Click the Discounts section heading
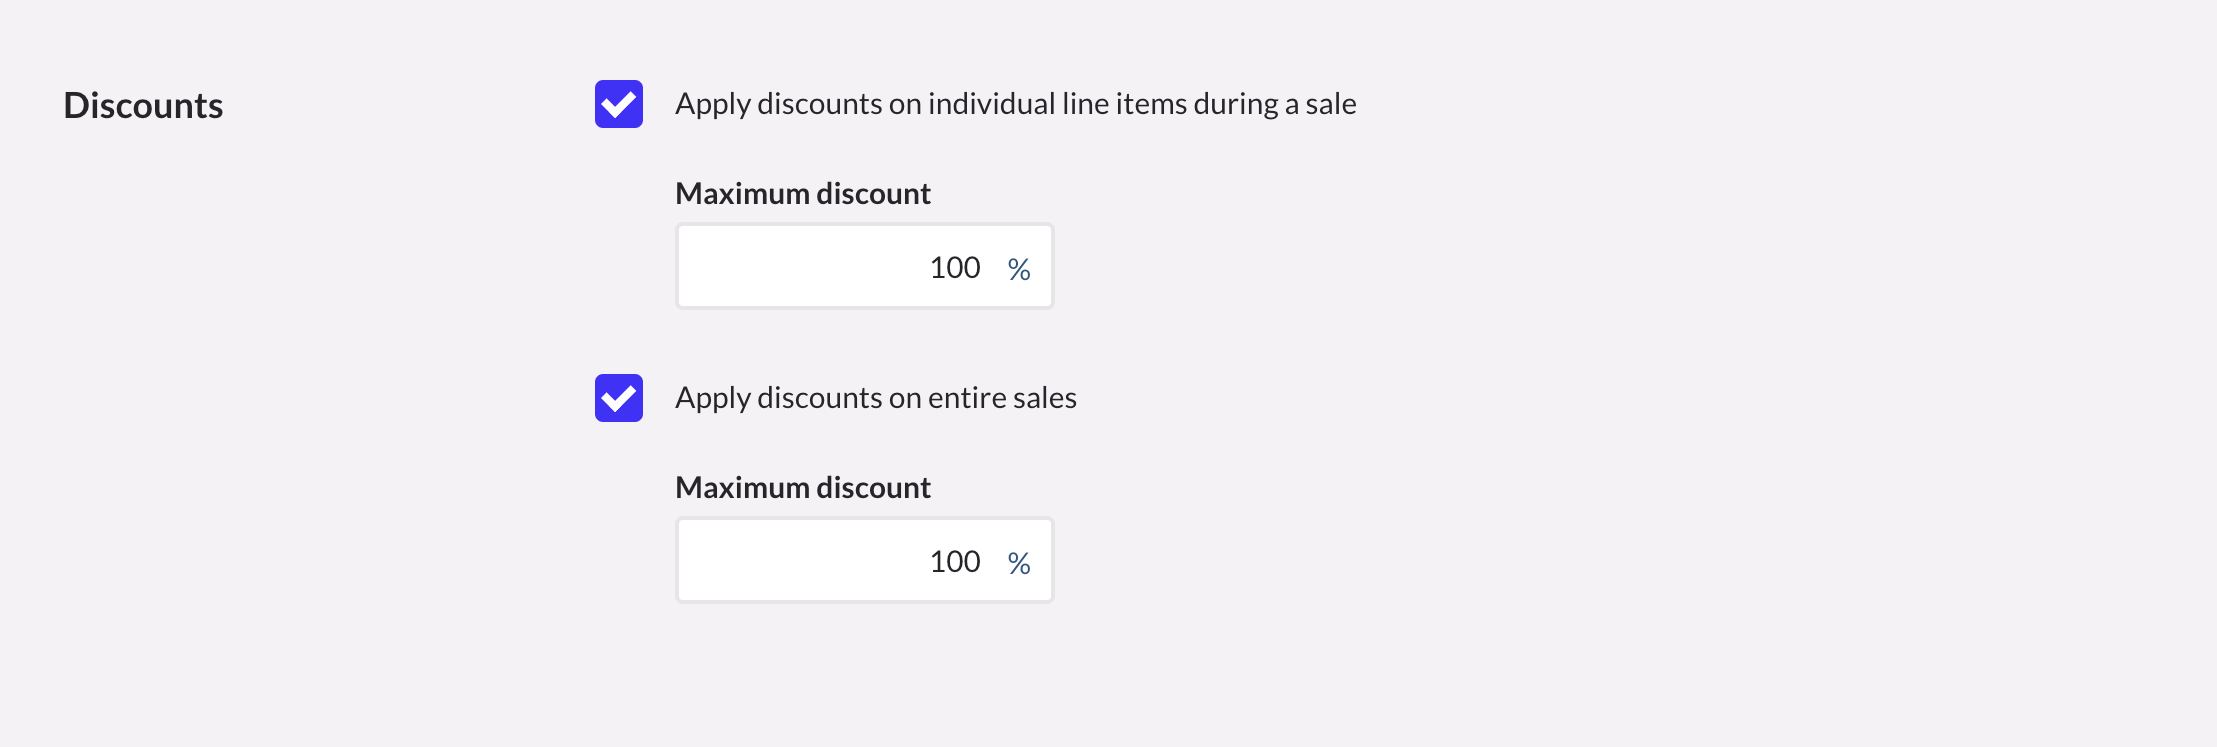2217x747 pixels. (x=143, y=105)
